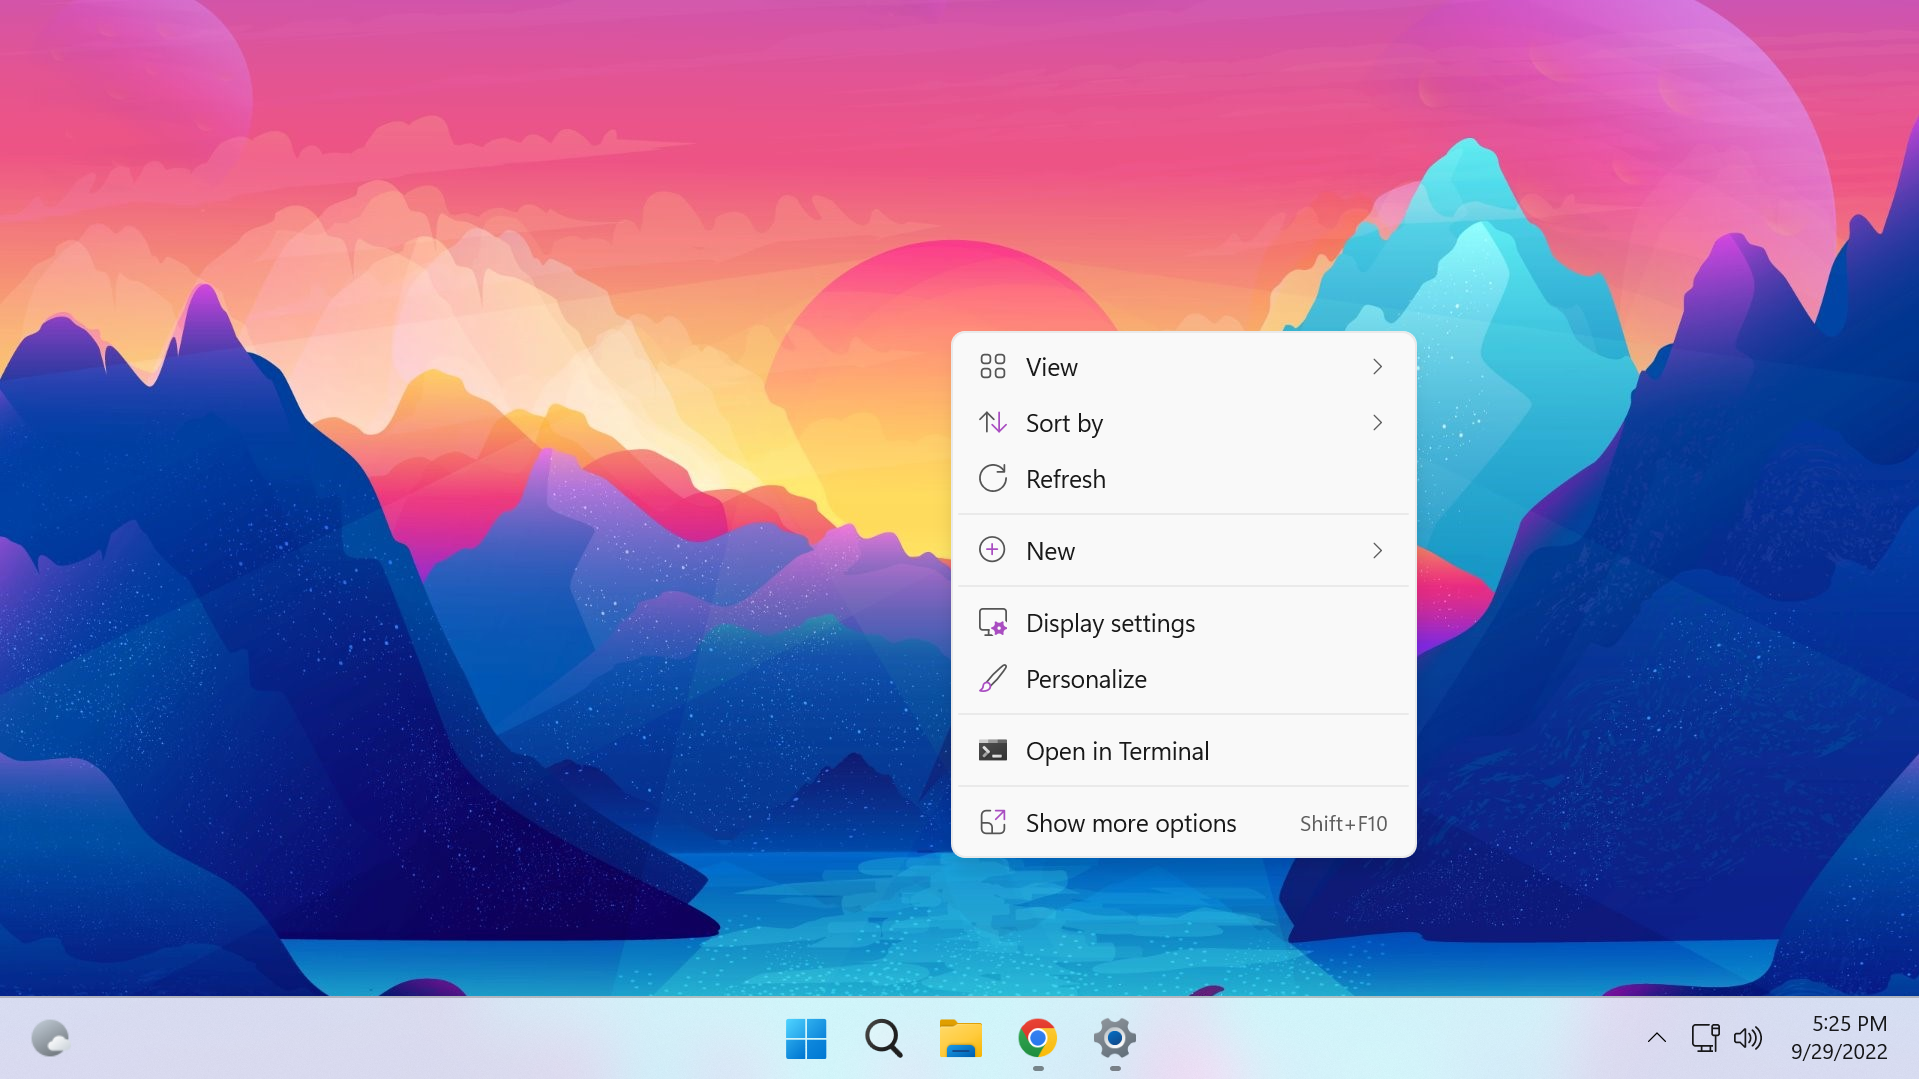Click the Open in Terminal icon
Viewport: 1919px width, 1079px height.
pos(992,750)
